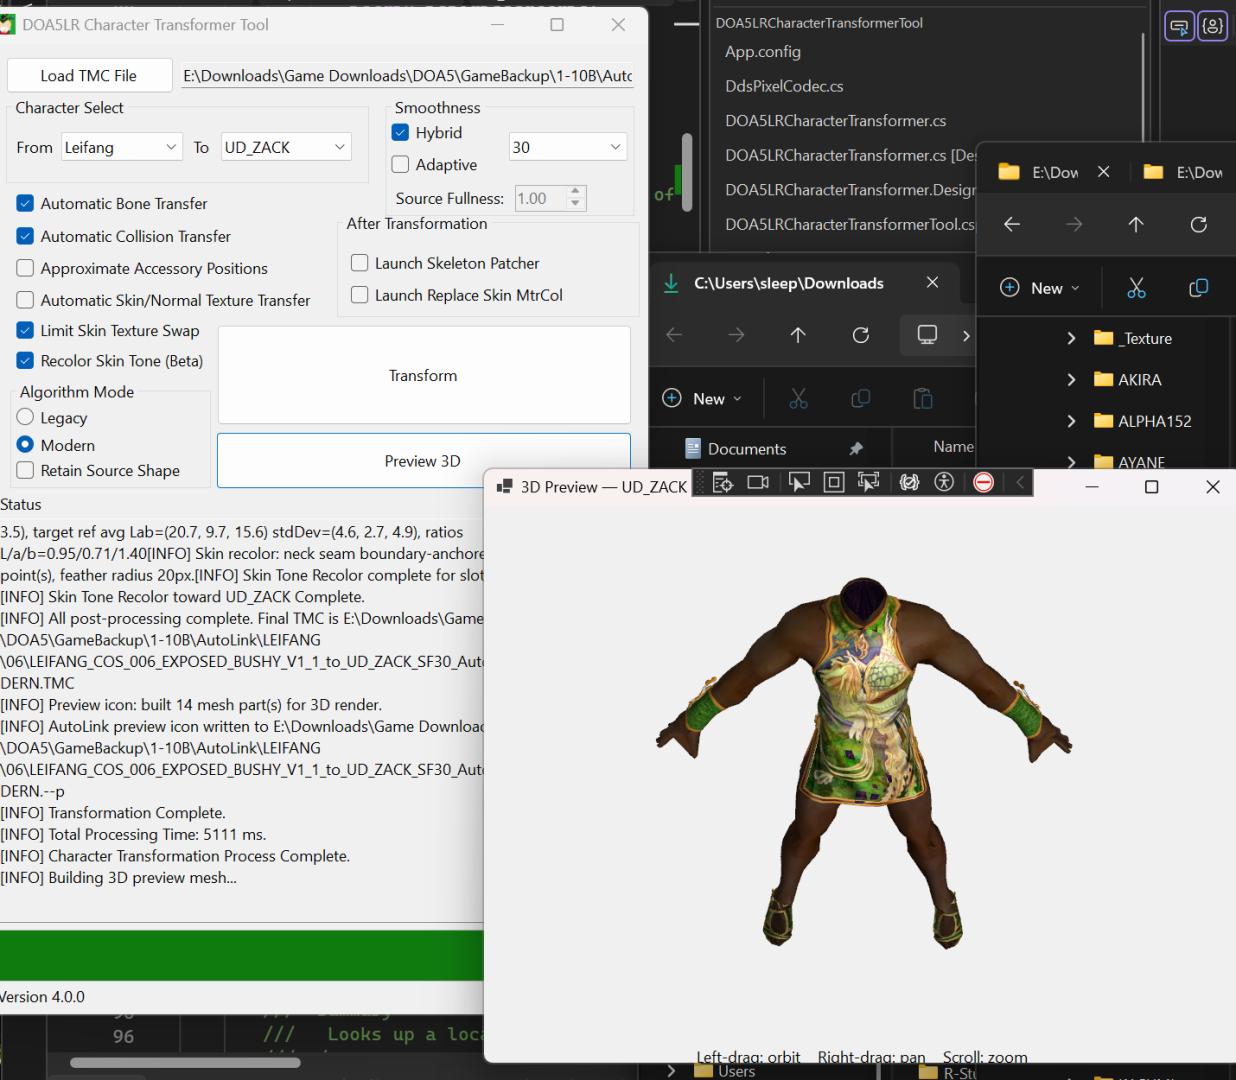Open App.config in file list
1236x1080 pixels.
click(x=763, y=52)
